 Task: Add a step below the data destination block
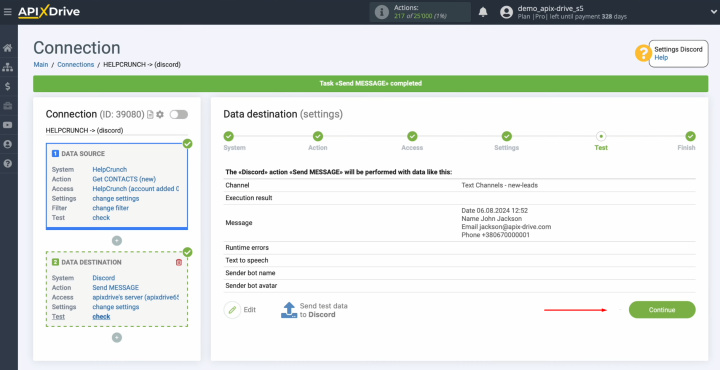[x=117, y=337]
